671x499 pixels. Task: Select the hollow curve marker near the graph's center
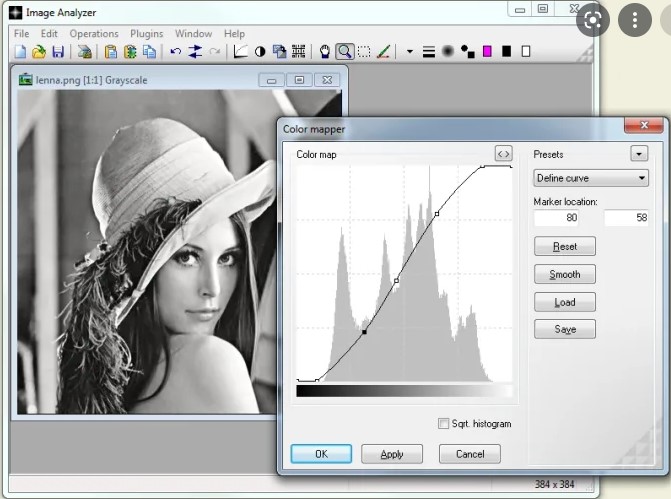[397, 281]
